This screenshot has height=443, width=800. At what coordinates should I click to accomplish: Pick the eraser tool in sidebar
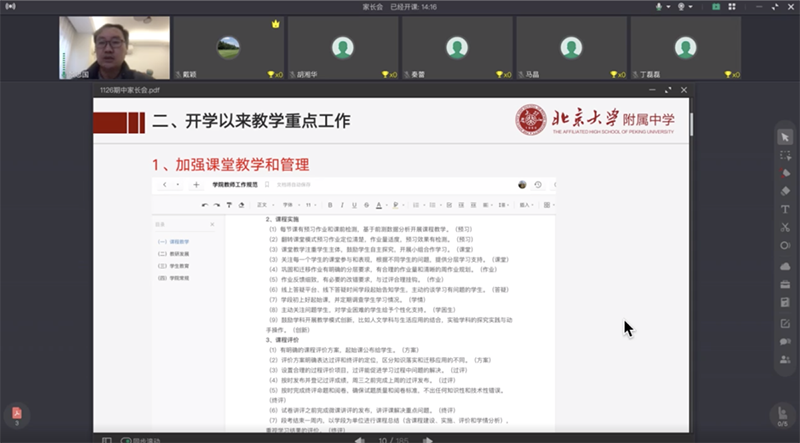coord(785,191)
